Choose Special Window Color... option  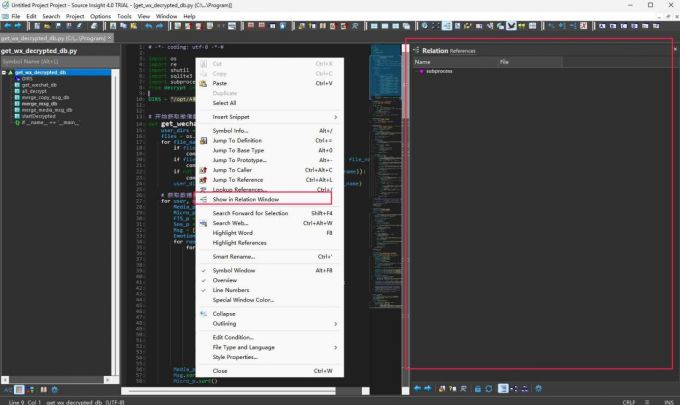point(243,300)
